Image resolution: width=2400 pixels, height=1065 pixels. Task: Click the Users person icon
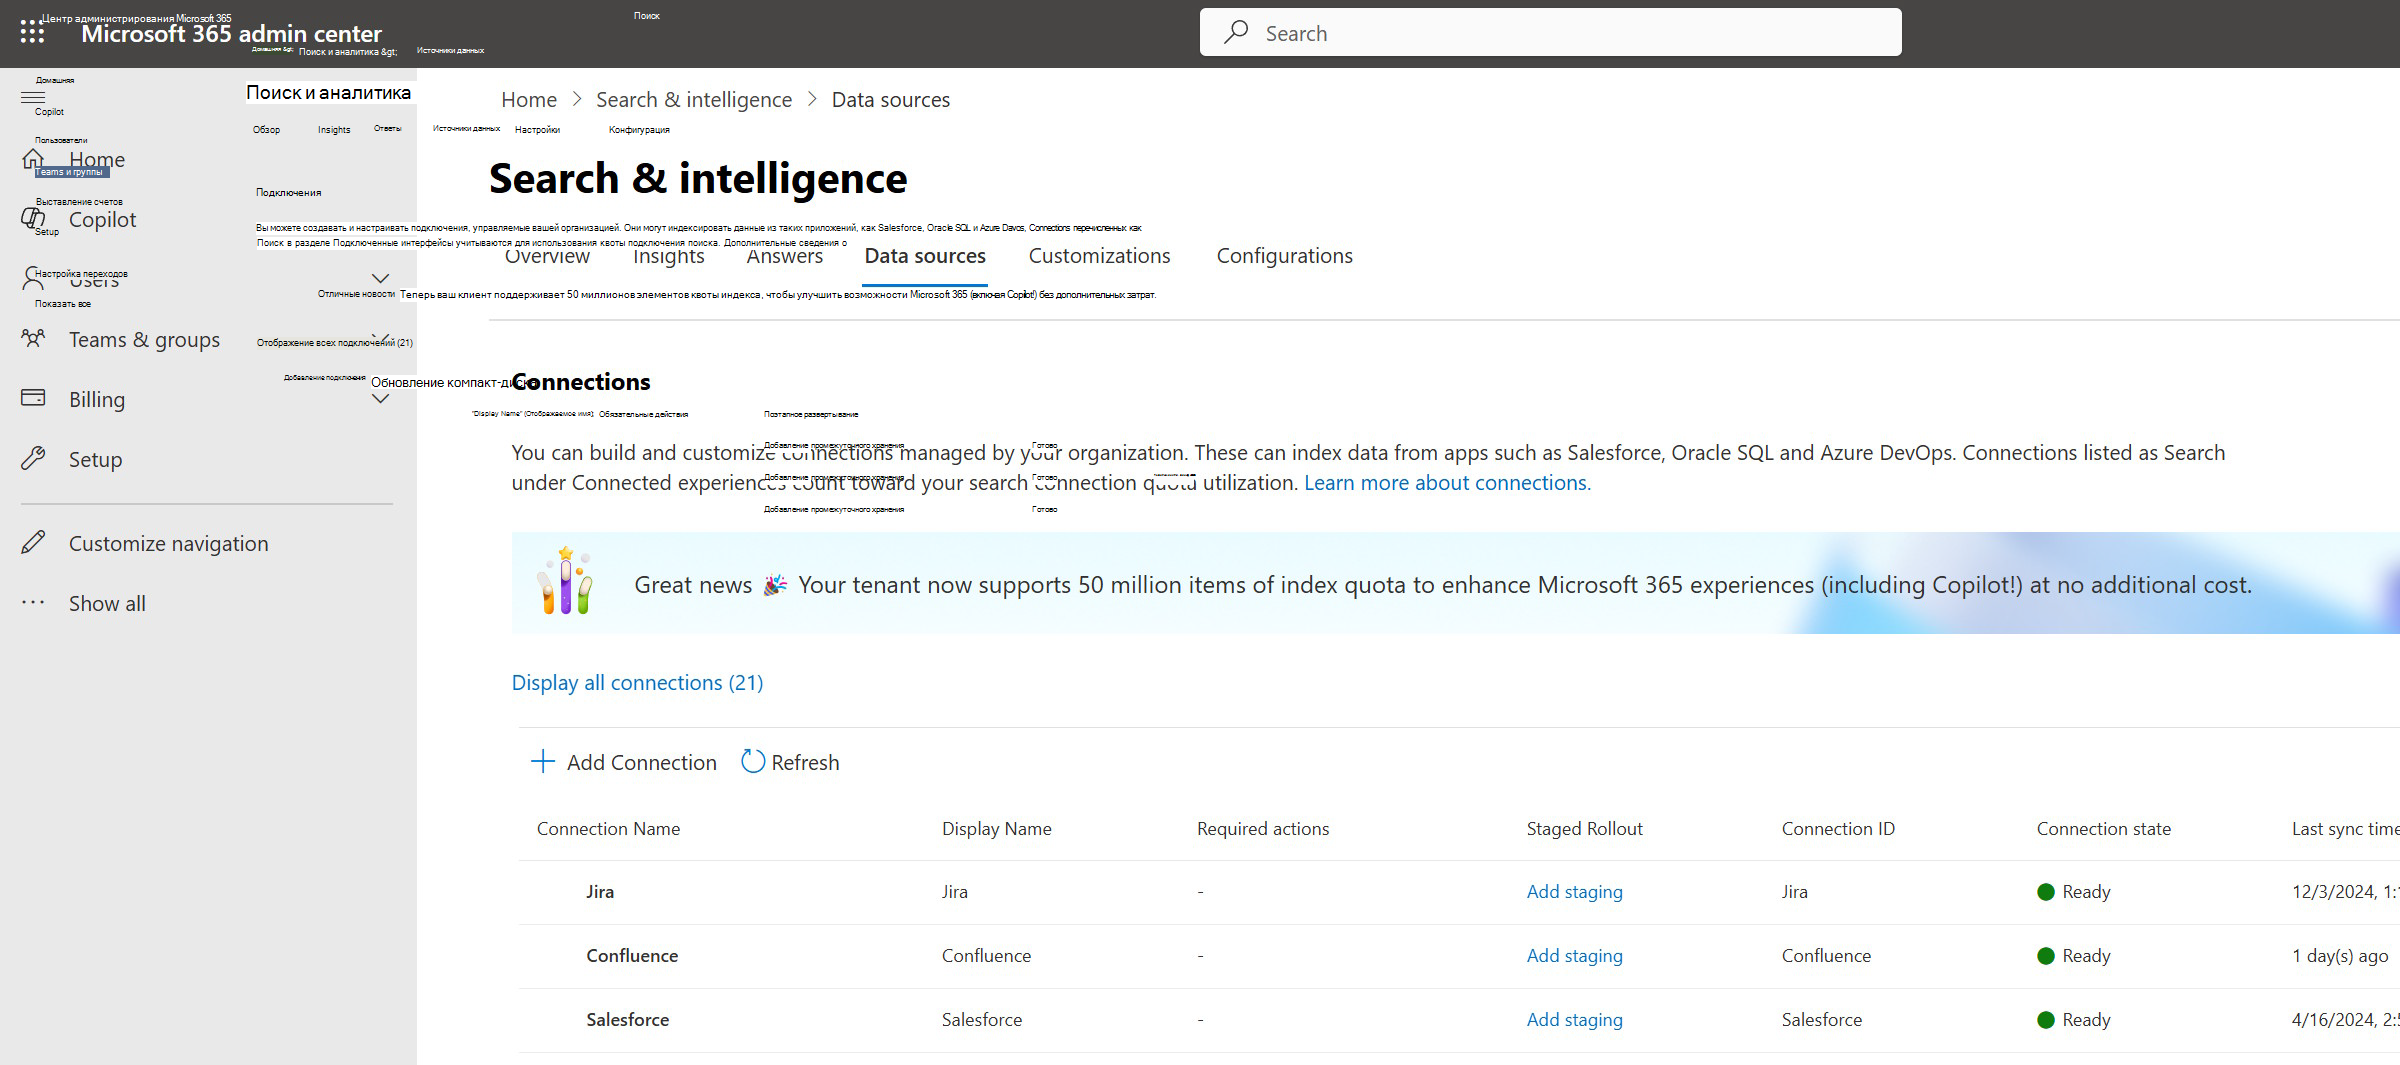pos(33,279)
